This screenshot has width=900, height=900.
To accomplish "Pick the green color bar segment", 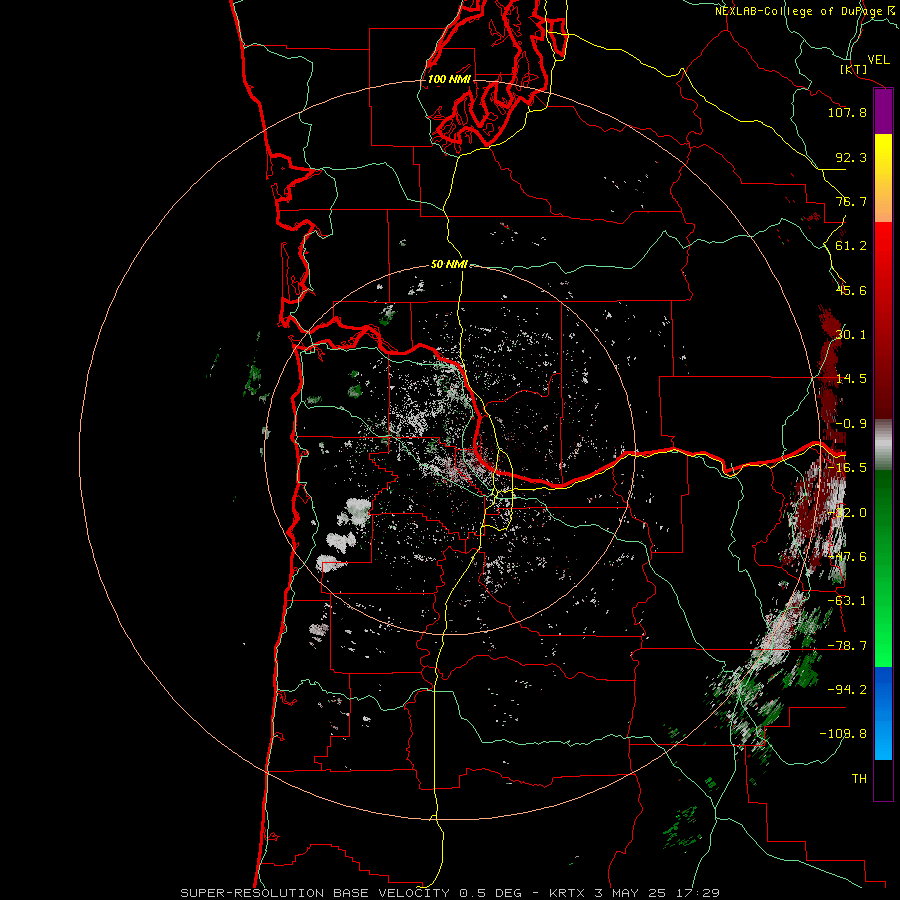I will click(x=883, y=568).
